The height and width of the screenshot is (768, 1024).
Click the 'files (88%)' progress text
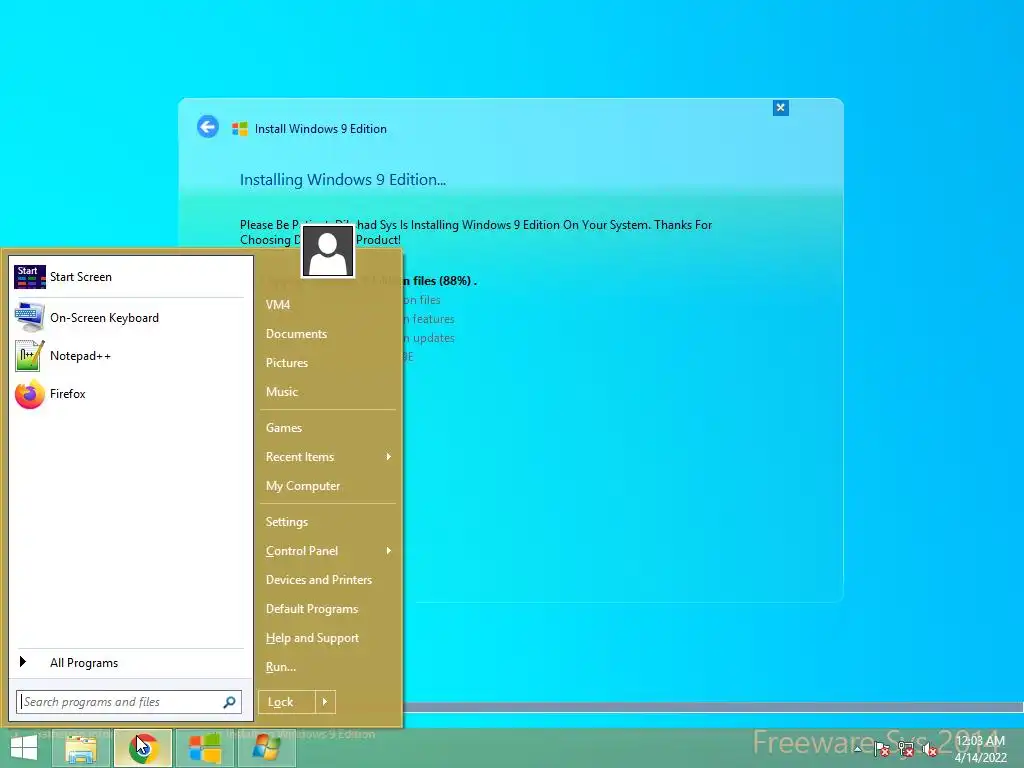click(444, 281)
